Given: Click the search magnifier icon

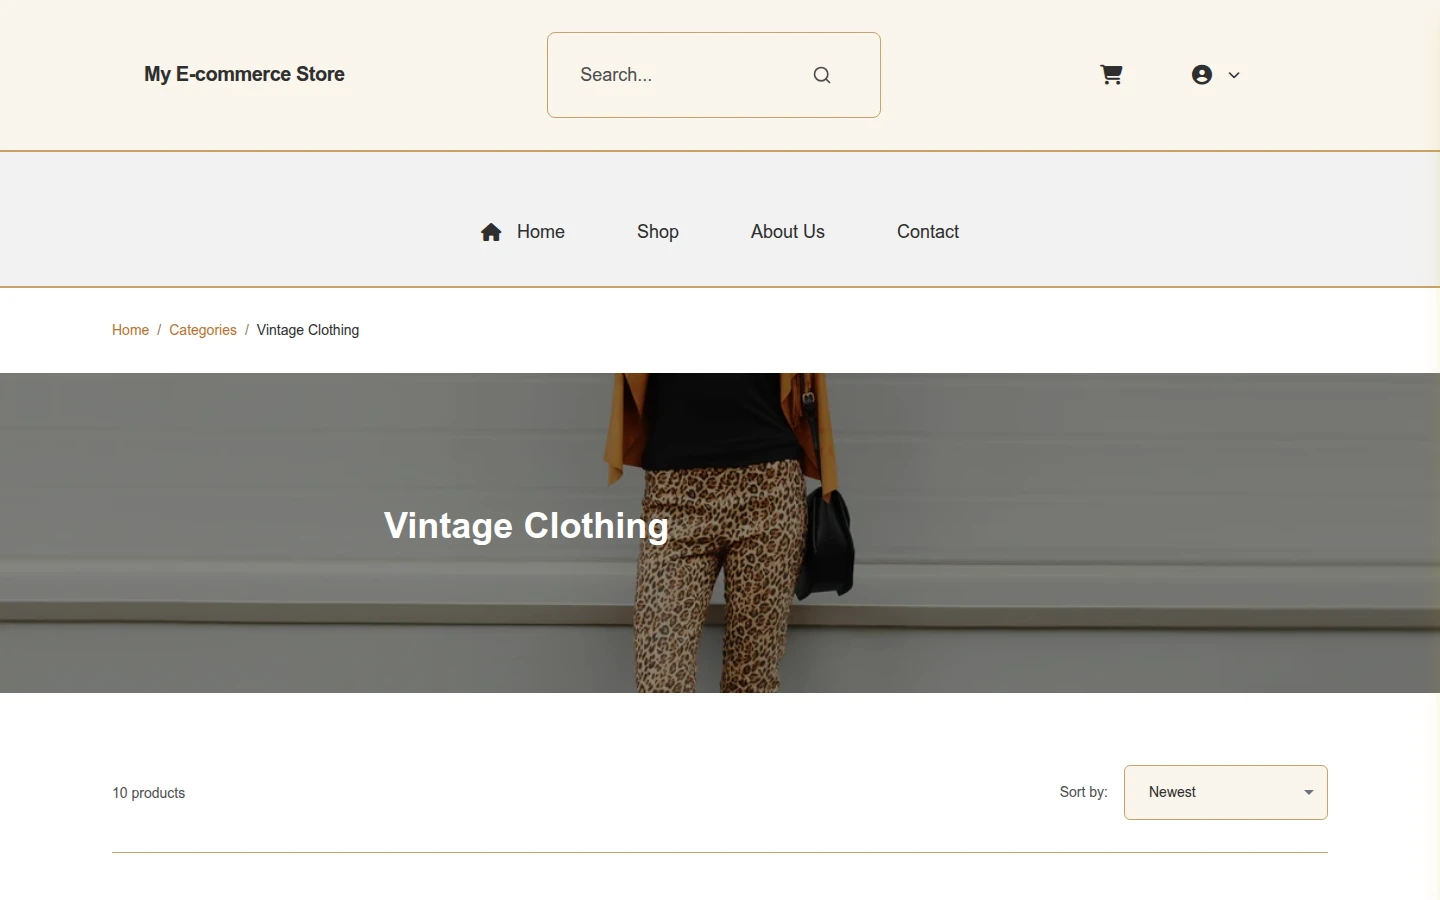Looking at the screenshot, I should (822, 75).
